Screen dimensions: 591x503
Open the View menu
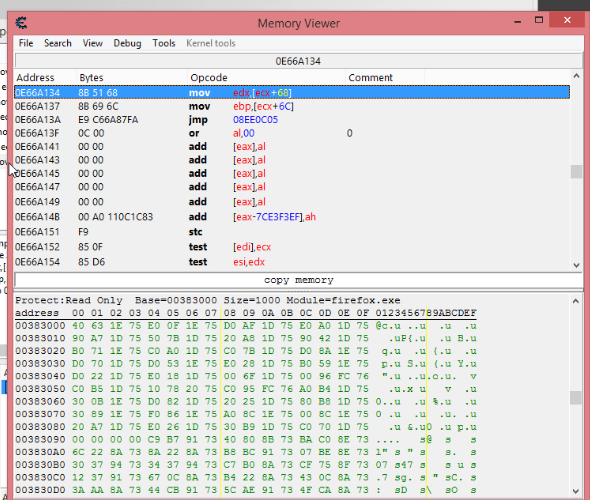click(92, 43)
